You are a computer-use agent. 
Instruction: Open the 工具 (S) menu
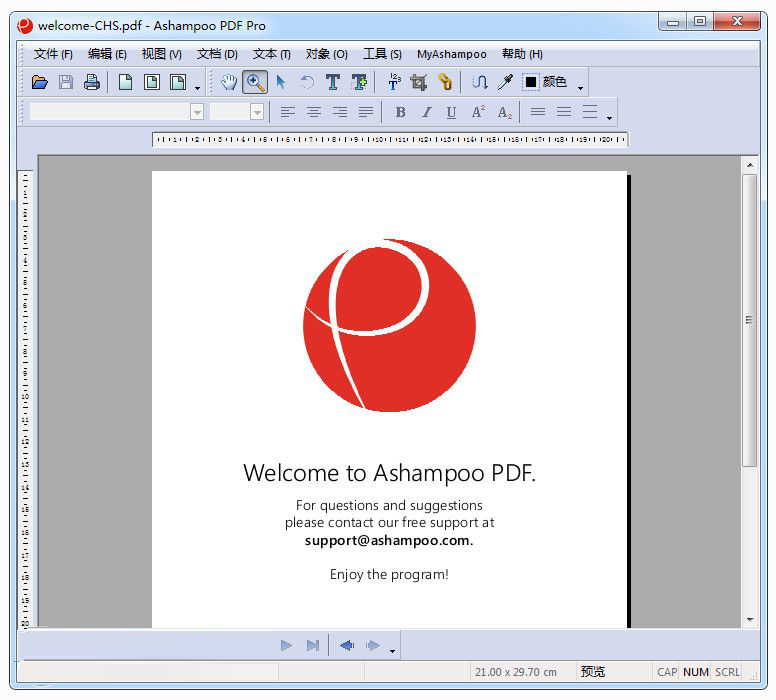(382, 54)
